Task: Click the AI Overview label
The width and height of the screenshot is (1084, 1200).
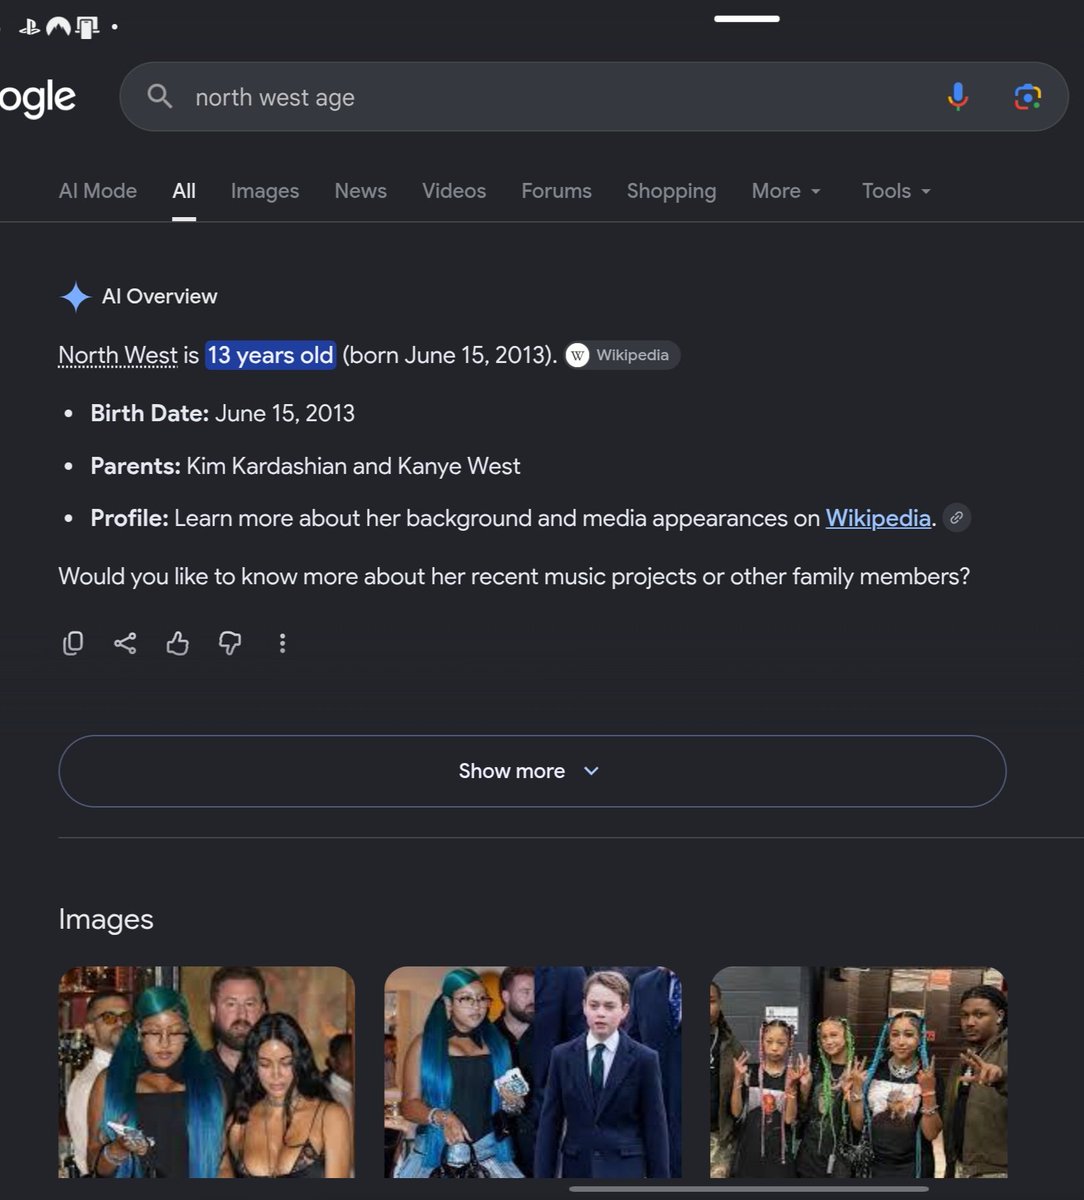Action: pos(160,296)
